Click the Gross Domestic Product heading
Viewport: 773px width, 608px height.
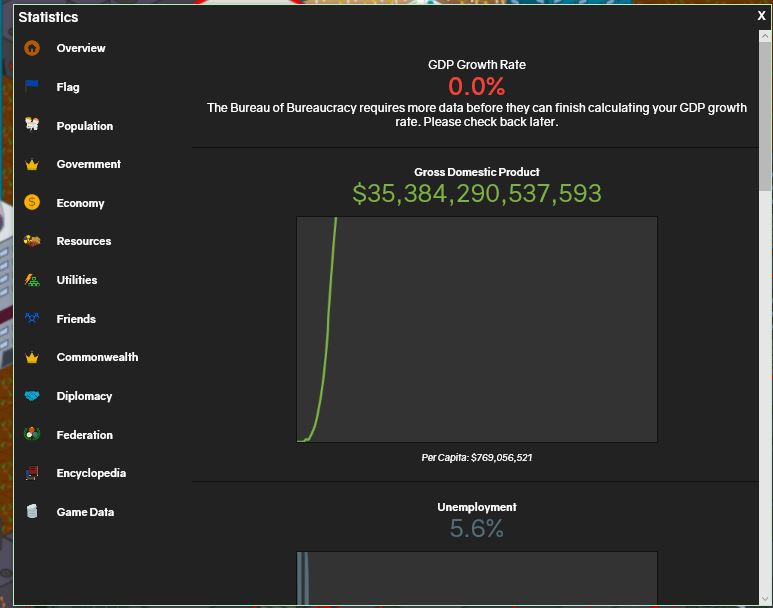477,172
